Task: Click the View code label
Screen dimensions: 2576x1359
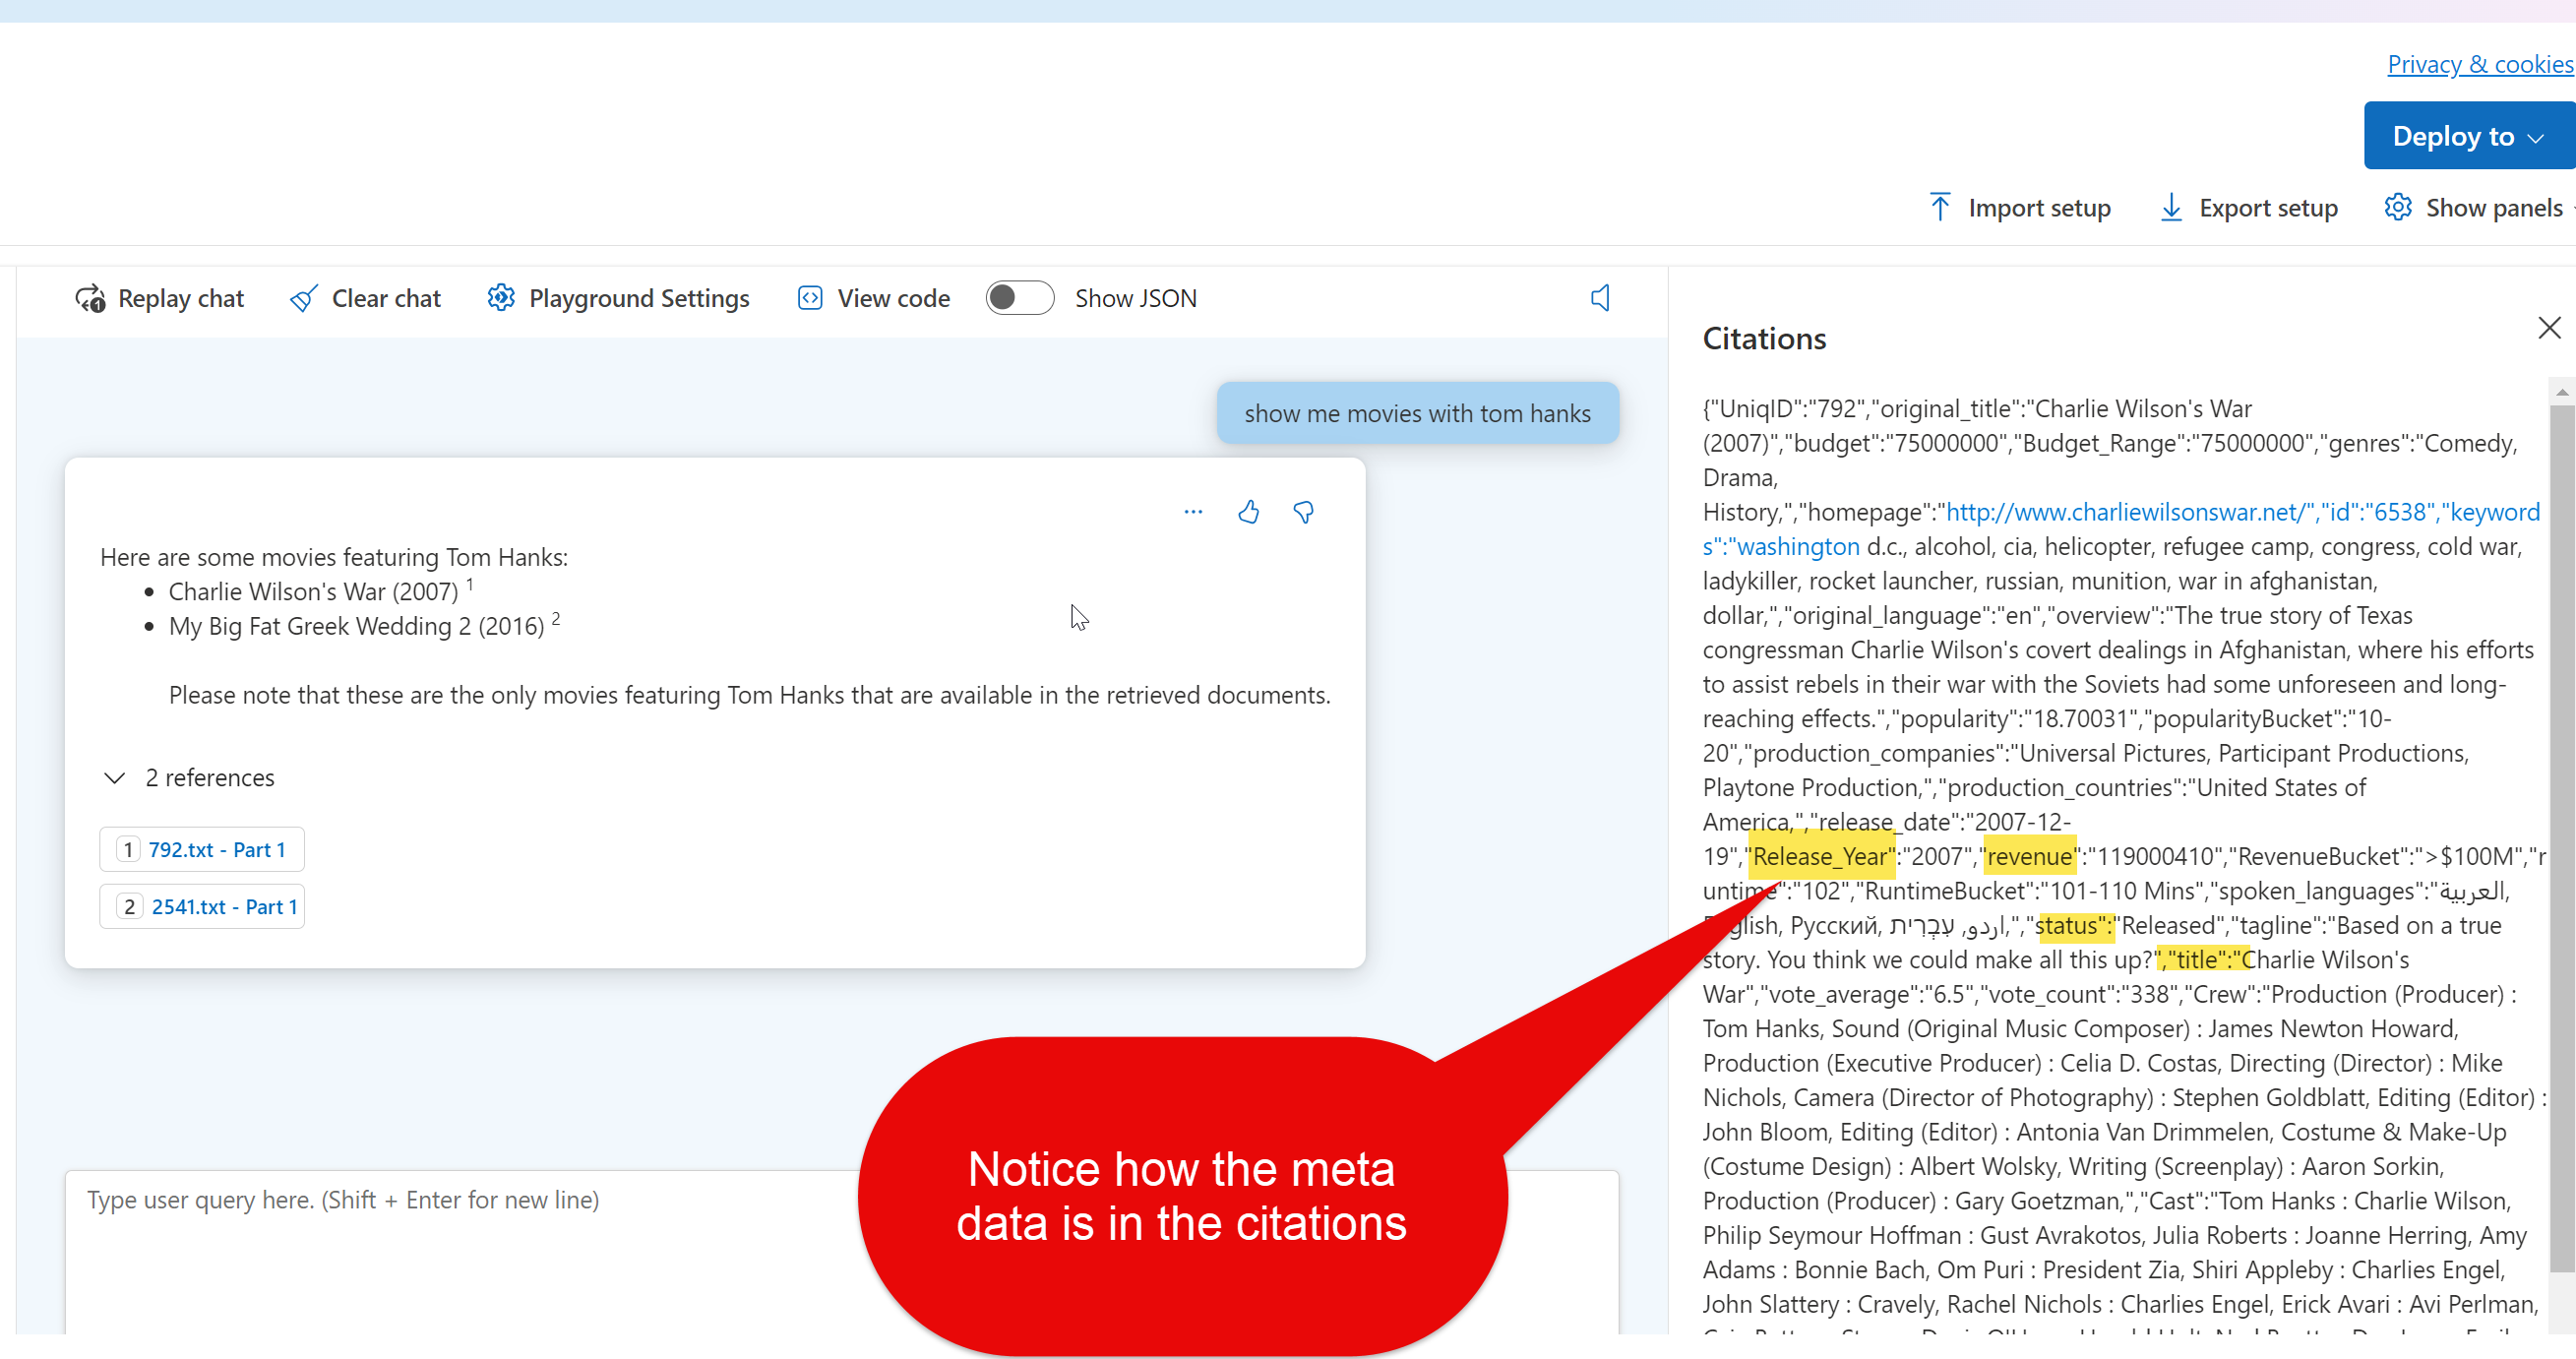Action: (894, 298)
